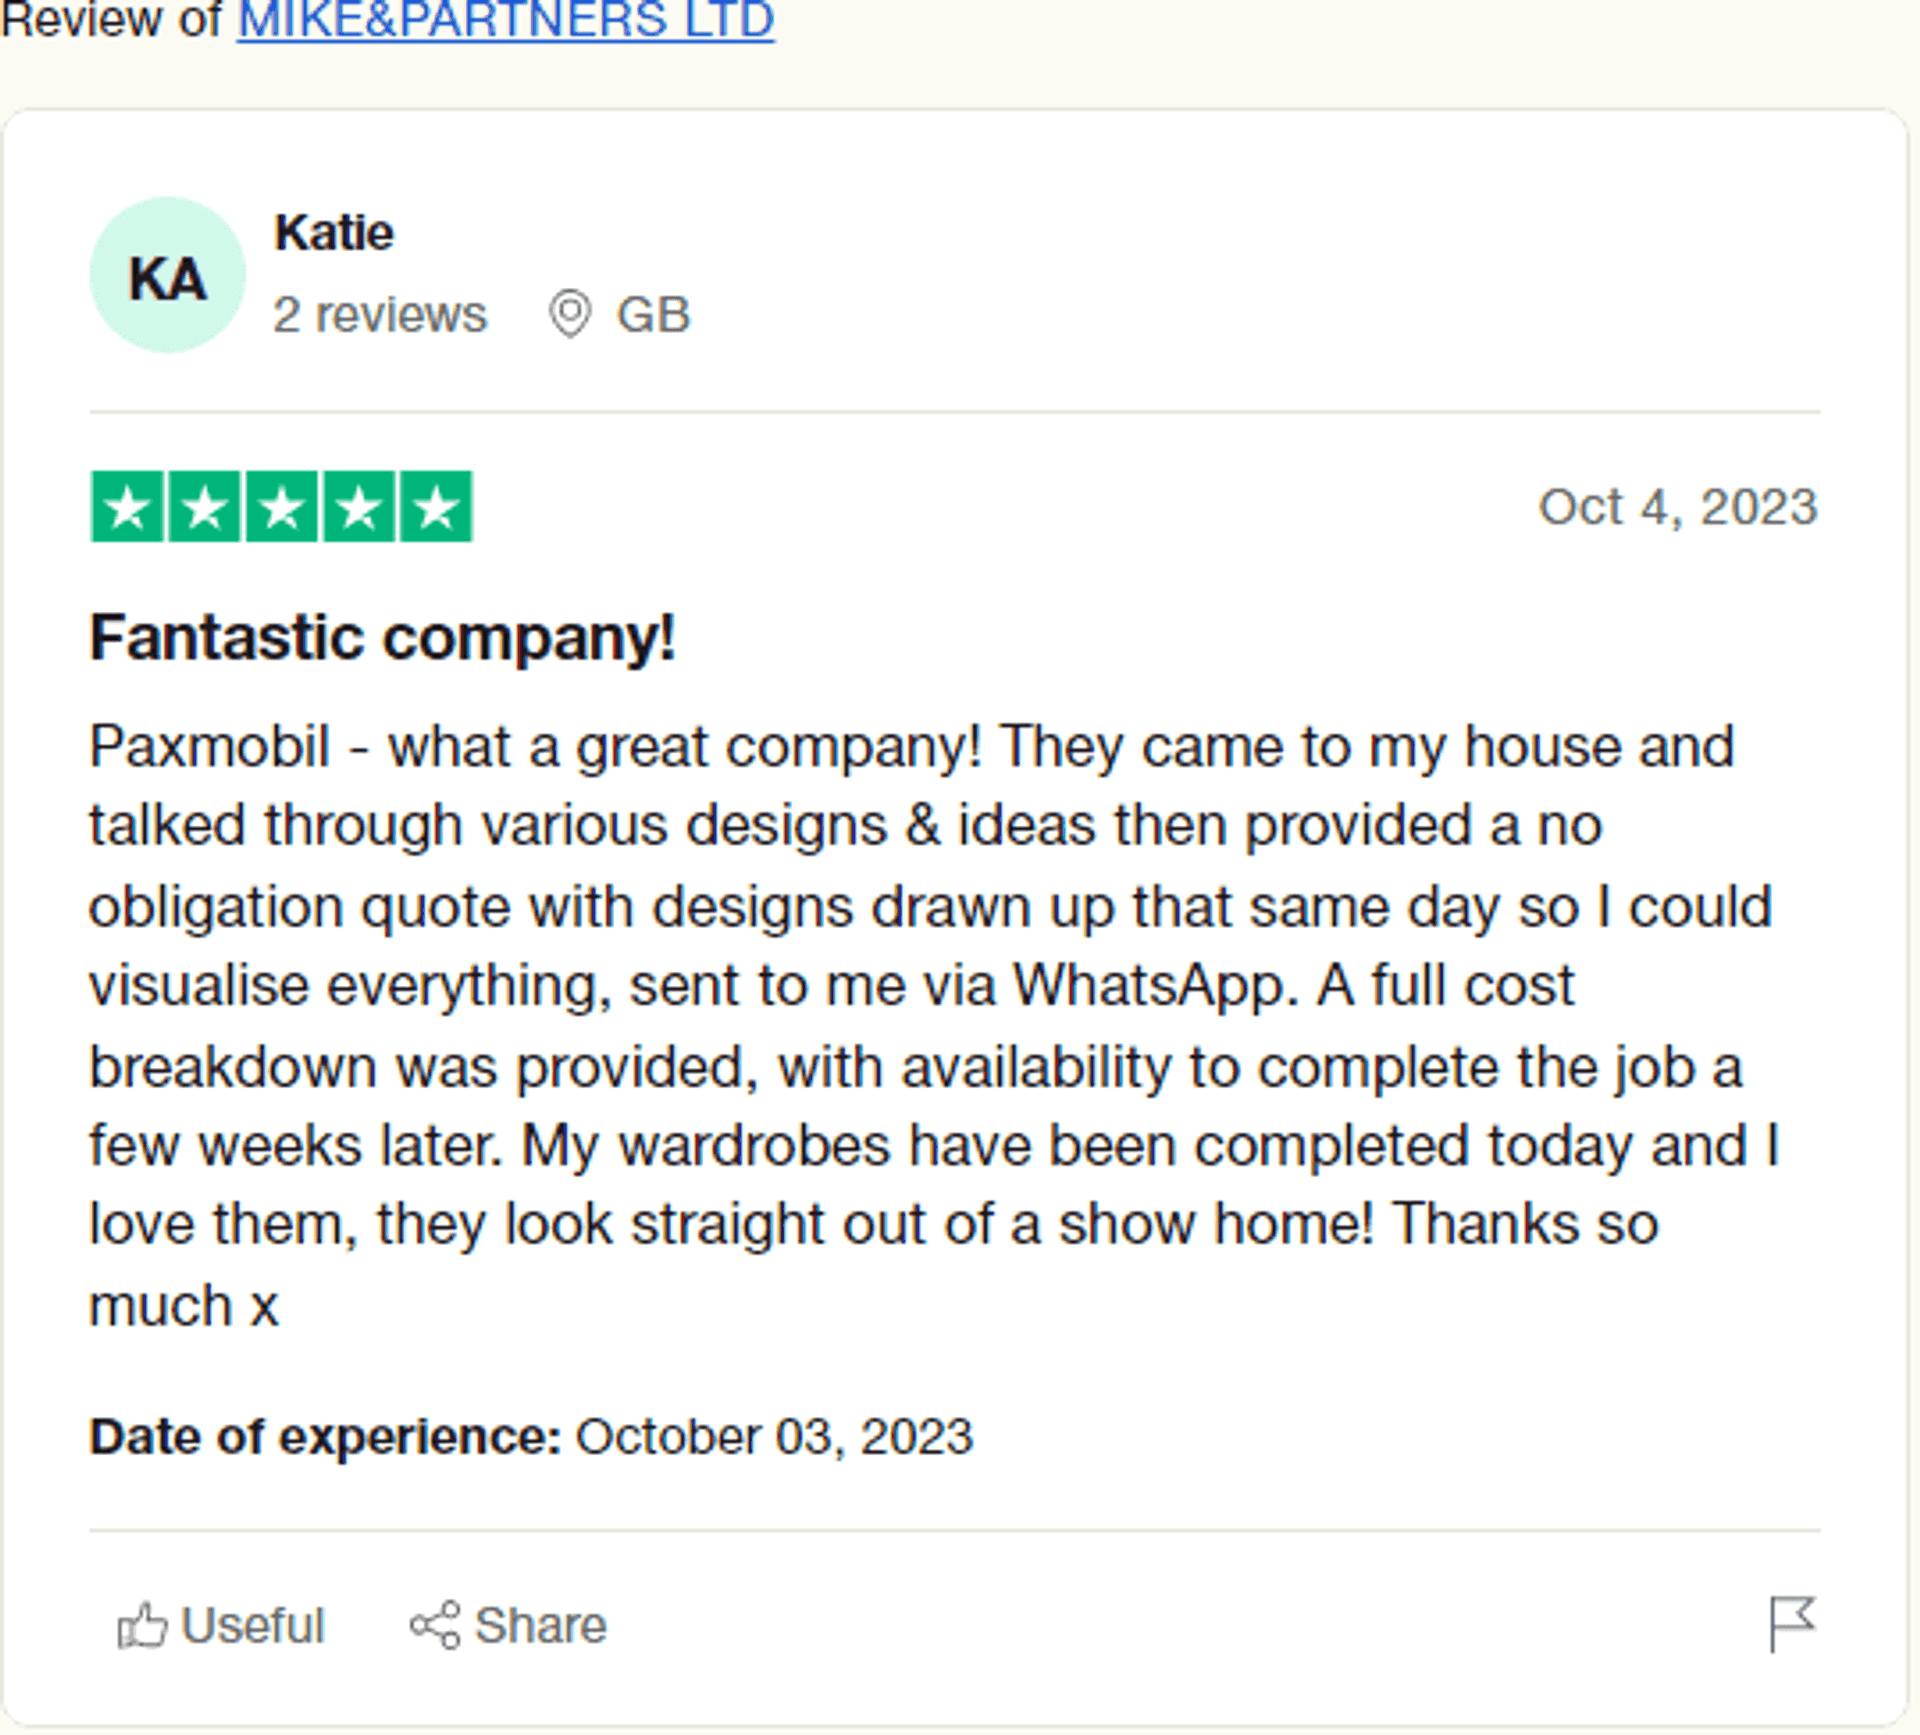The image size is (1920, 1735).
Task: Click the thumbs-up icon
Action: 142,1625
